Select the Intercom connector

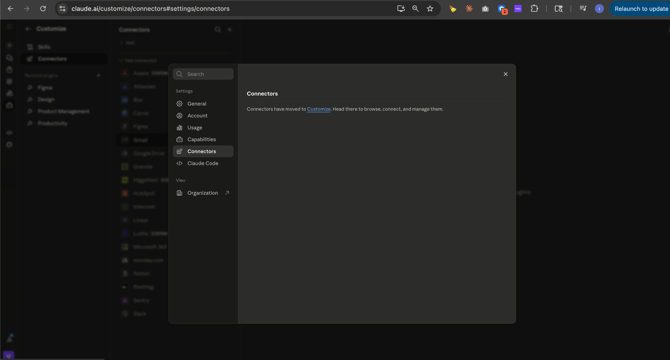pyautogui.click(x=143, y=207)
